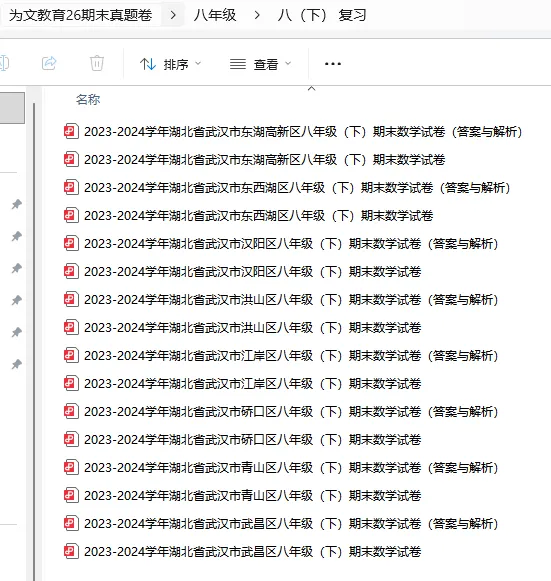This screenshot has width=551, height=581.
Task: Click the PDF icon of 汉阳区 answers file
Action: [71, 243]
